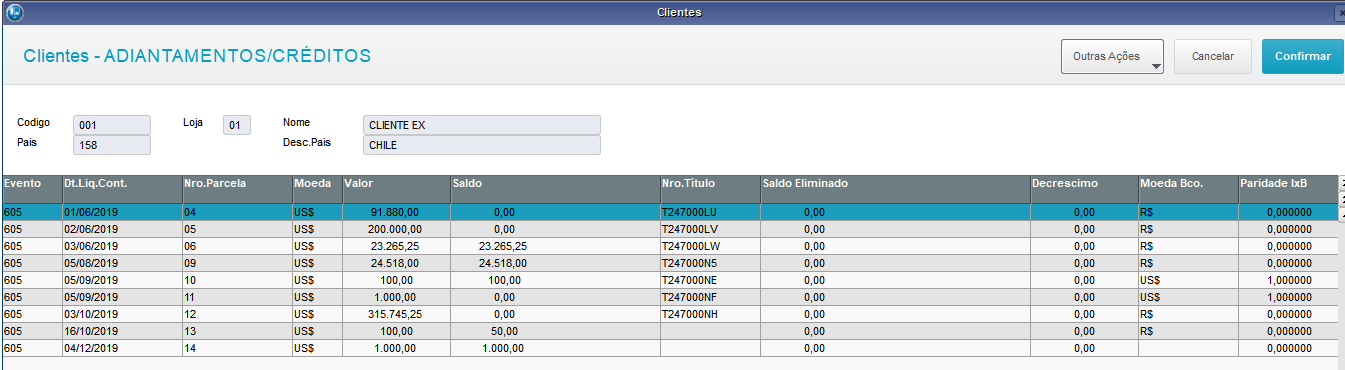Click parcela number 11 cell
Image resolution: width=1345 pixels, height=370 pixels.
[237, 296]
